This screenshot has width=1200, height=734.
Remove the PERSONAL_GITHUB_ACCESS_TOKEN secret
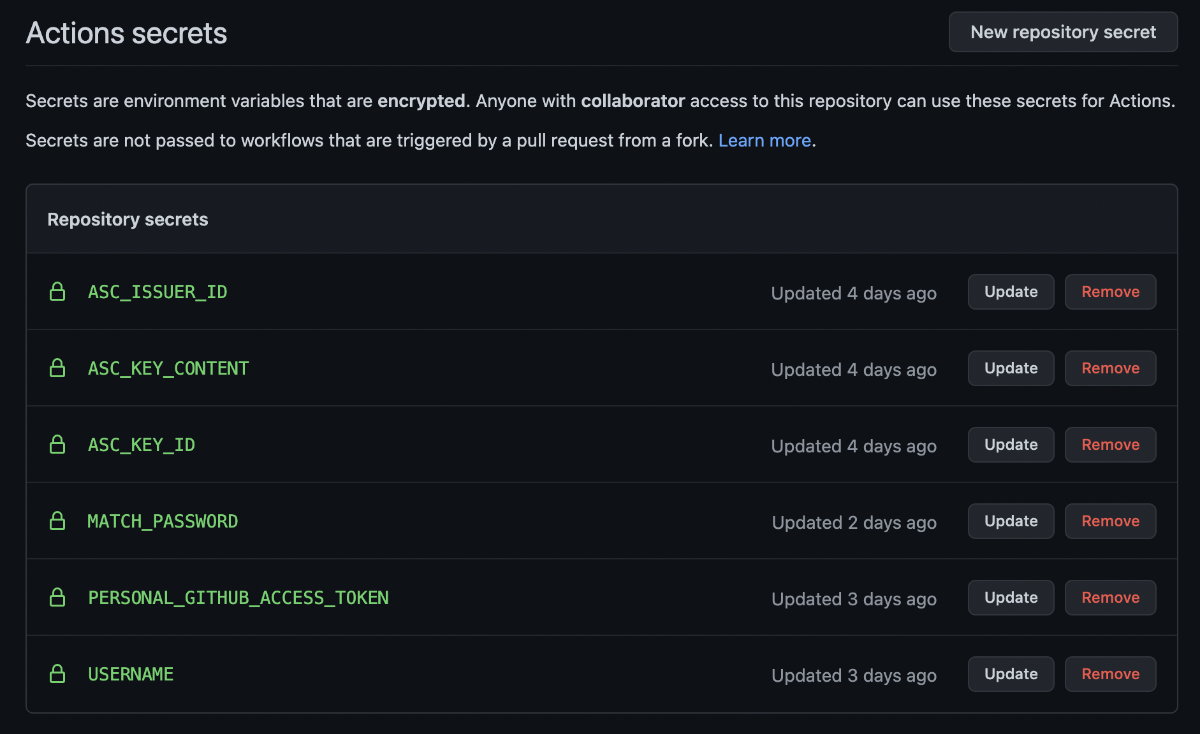tap(1110, 598)
